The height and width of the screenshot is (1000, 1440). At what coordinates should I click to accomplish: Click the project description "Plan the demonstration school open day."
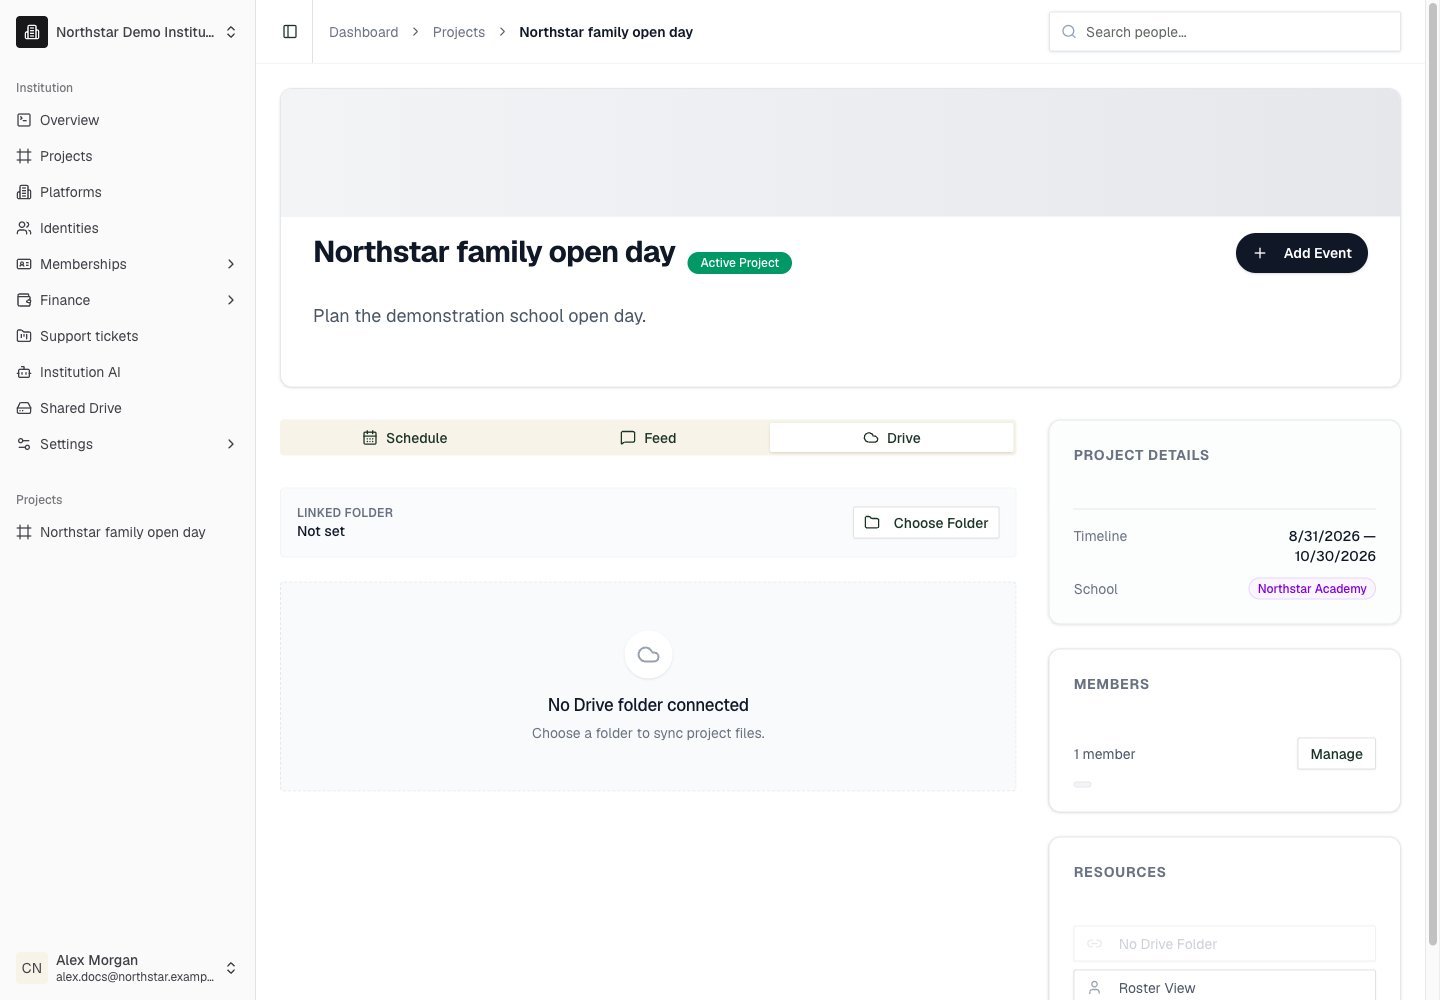[480, 316]
